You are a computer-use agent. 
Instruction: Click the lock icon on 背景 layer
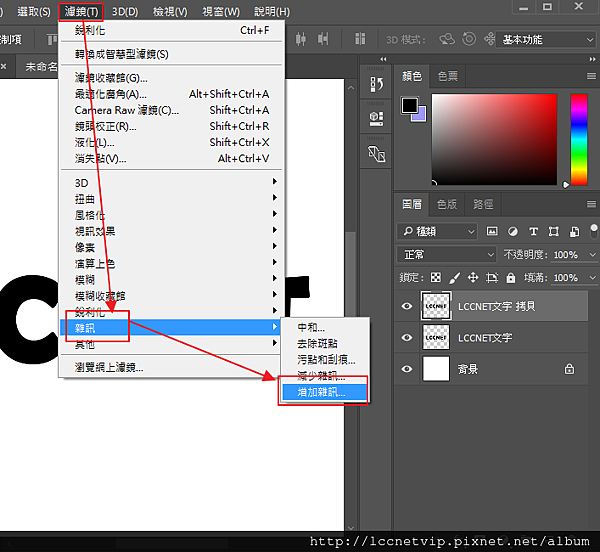pos(569,369)
